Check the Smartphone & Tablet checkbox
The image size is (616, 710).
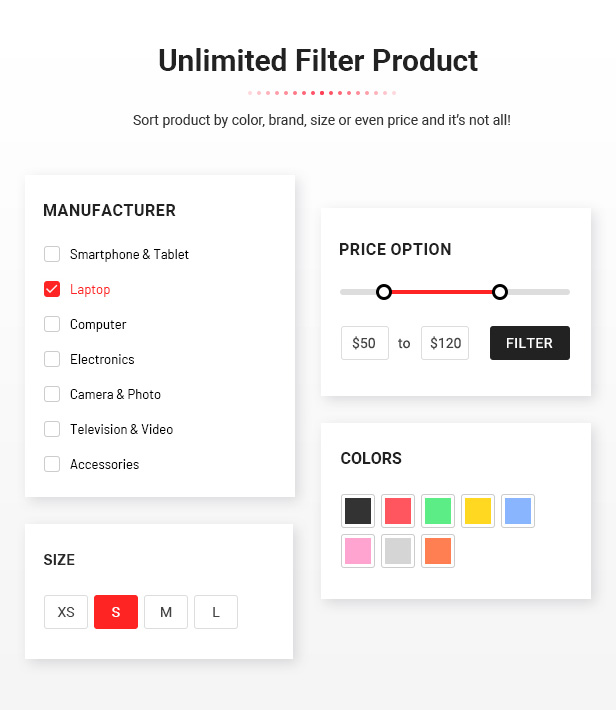pos(52,254)
